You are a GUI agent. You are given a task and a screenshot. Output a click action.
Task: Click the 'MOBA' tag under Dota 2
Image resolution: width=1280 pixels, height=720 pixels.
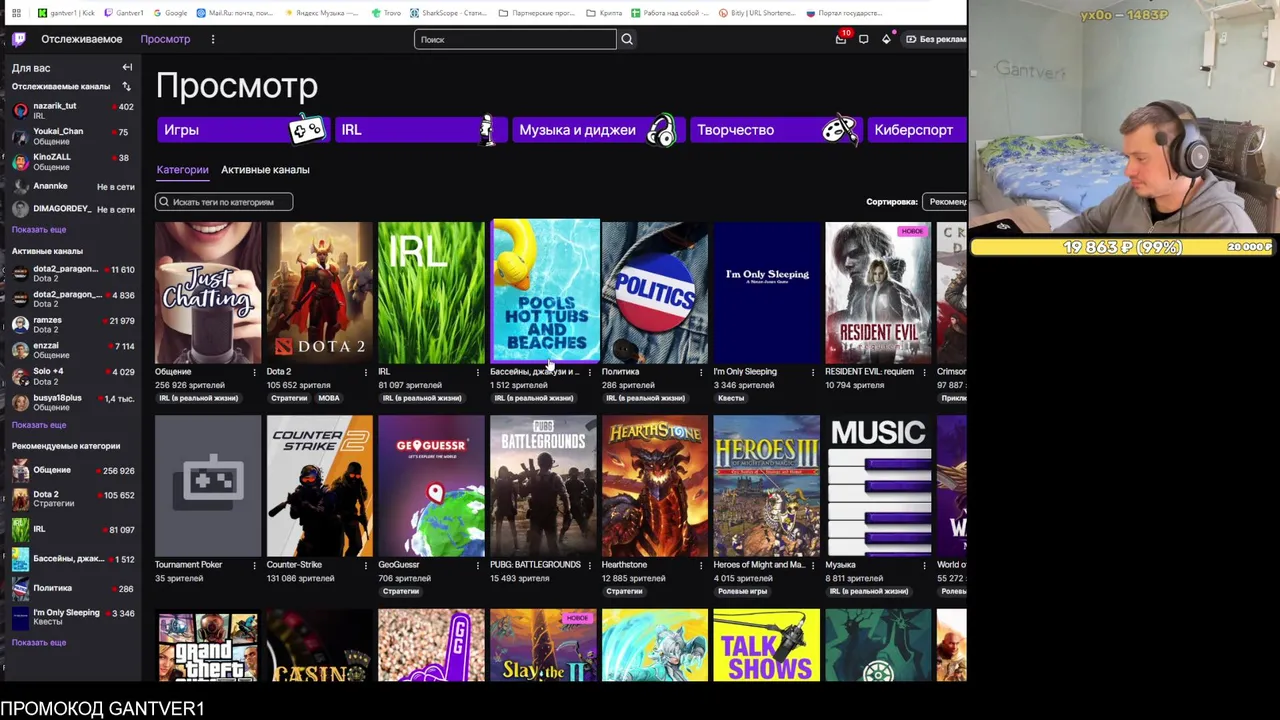tap(329, 398)
